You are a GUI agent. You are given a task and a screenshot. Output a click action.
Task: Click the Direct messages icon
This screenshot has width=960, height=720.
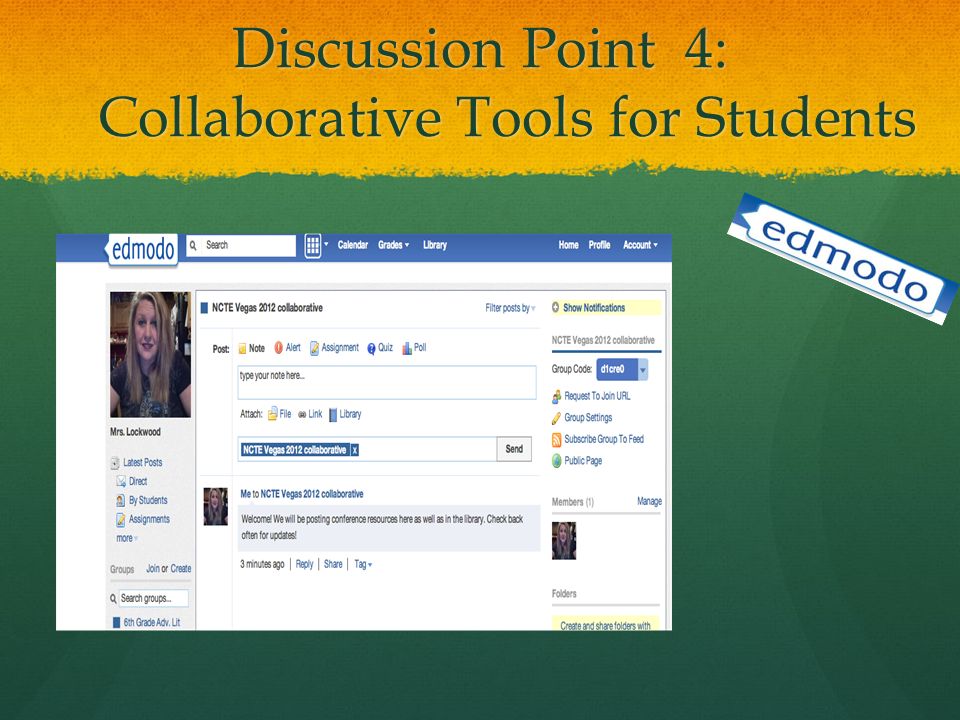[x=121, y=482]
